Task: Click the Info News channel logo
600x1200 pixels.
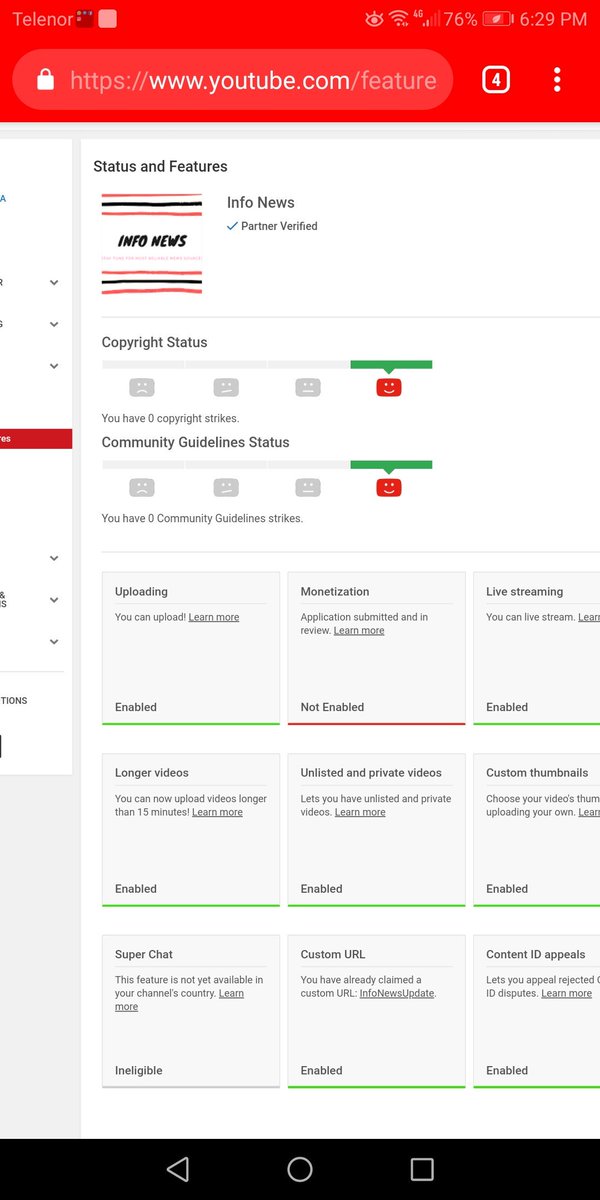Action: [152, 243]
